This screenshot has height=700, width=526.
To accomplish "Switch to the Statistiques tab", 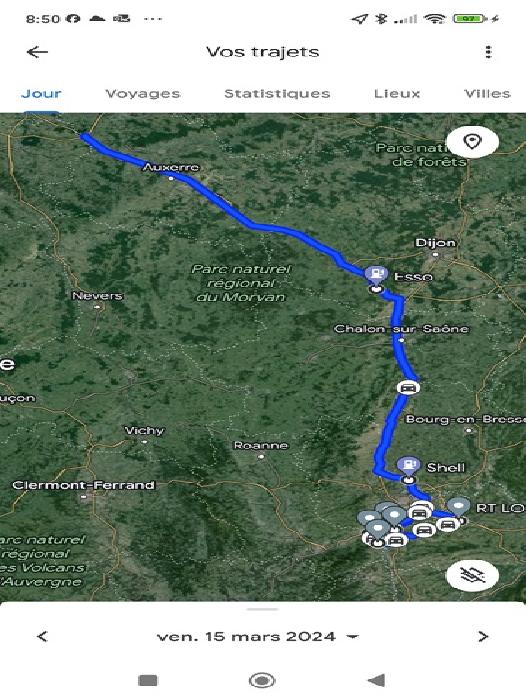I will 277,94.
